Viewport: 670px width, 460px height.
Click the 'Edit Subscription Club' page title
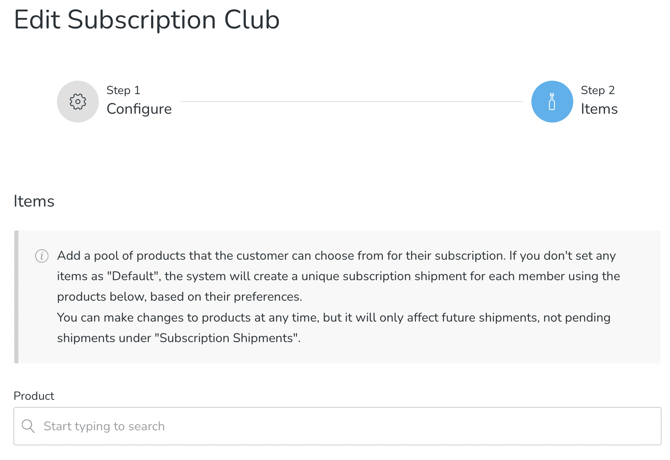coord(146,20)
